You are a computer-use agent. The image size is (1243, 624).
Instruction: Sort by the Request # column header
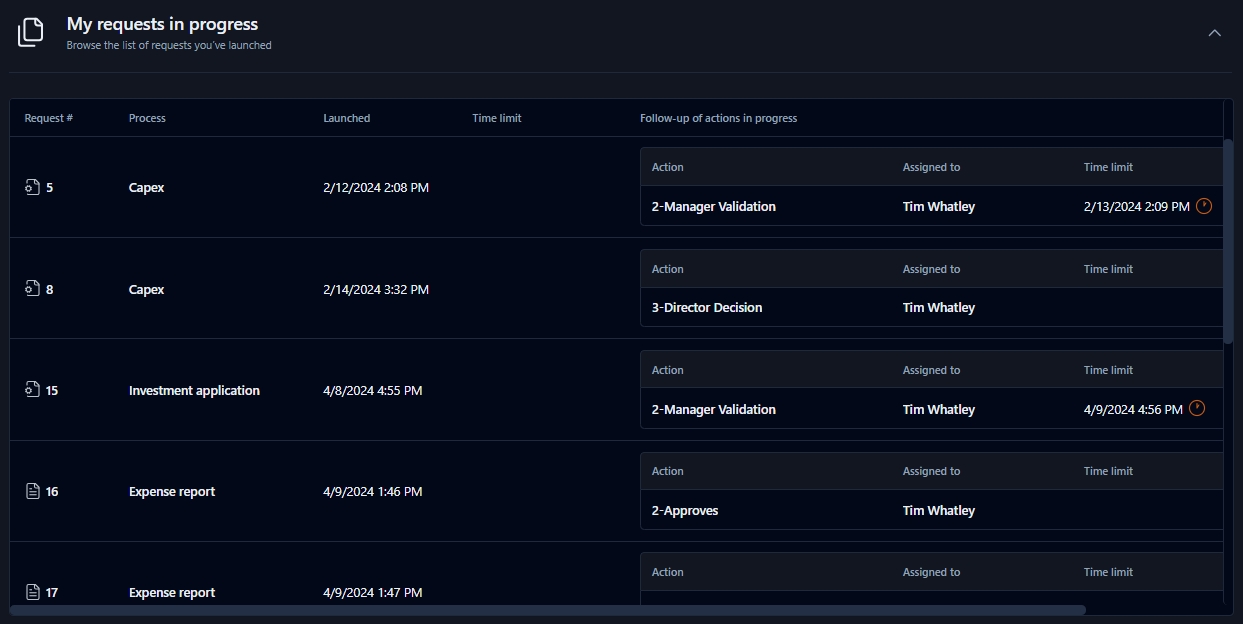(48, 118)
